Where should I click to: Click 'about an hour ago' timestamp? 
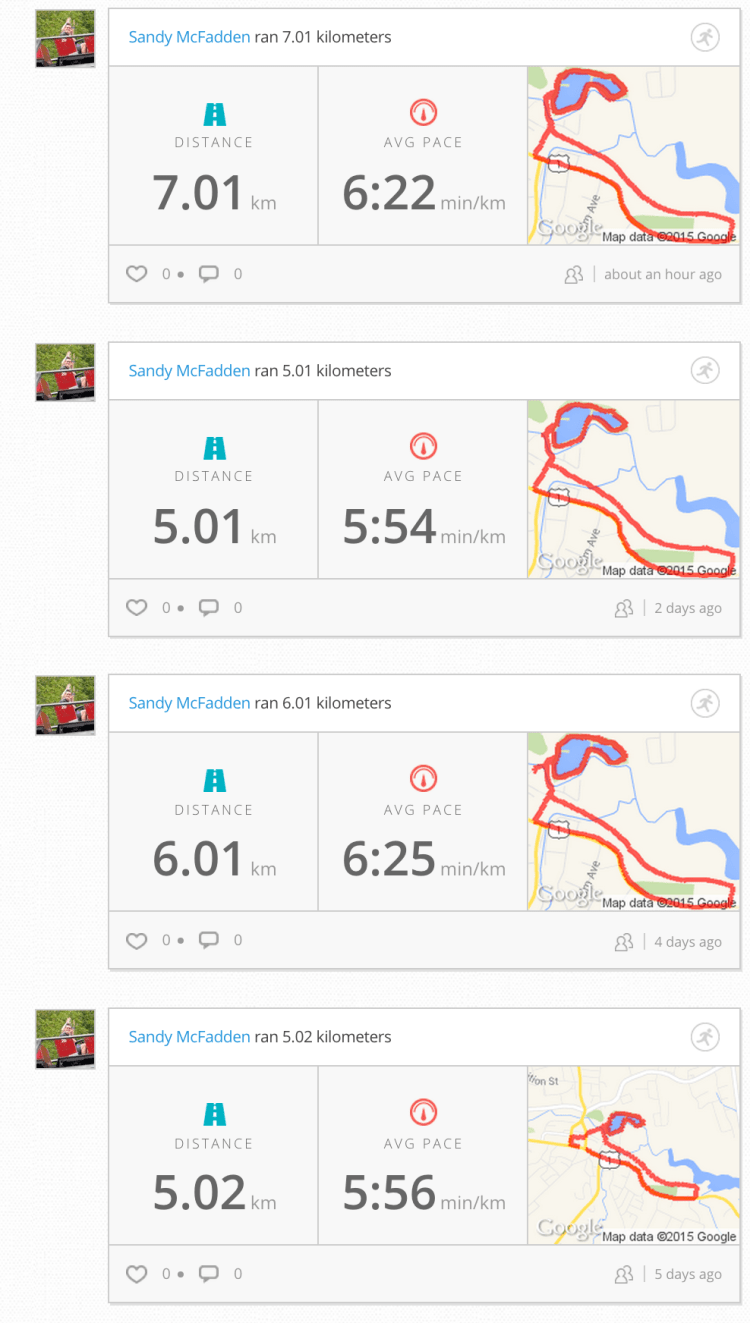(662, 275)
